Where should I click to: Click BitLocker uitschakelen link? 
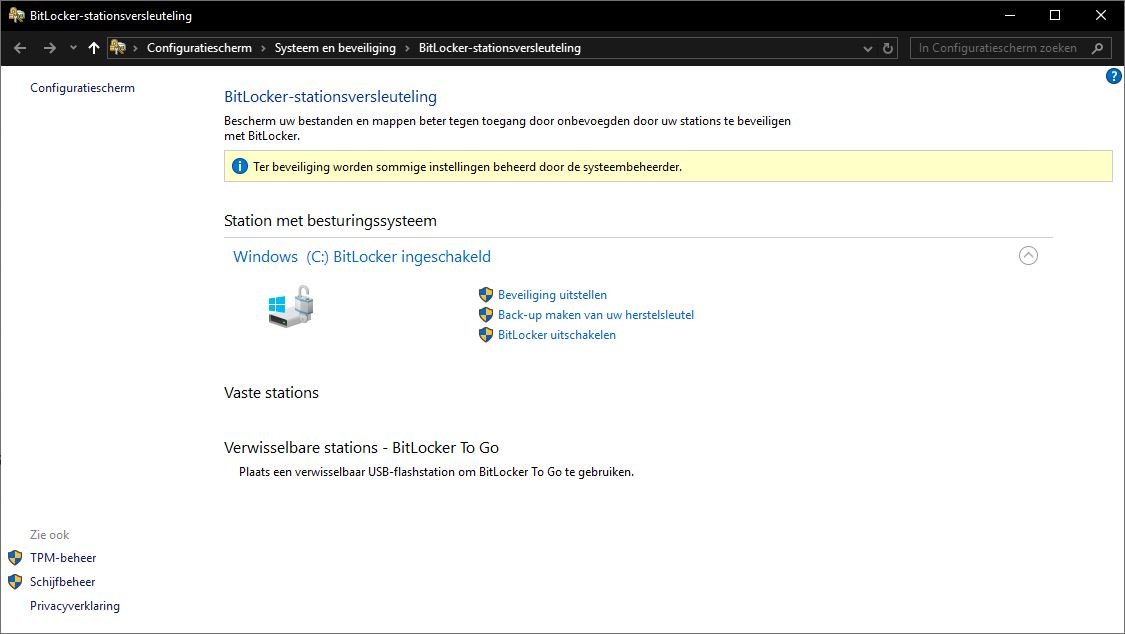(557, 335)
